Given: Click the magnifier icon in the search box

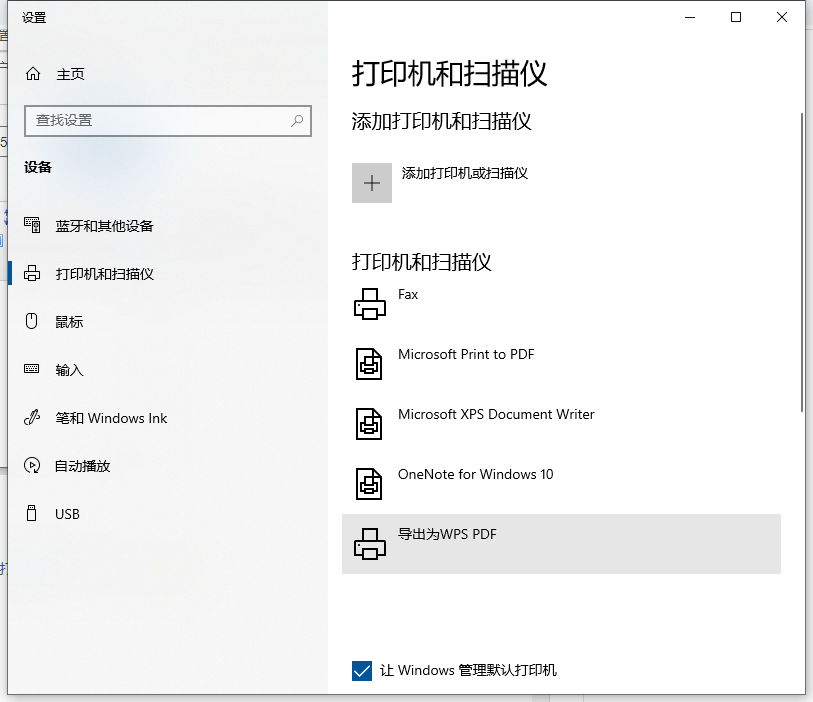Looking at the screenshot, I should coord(297,120).
